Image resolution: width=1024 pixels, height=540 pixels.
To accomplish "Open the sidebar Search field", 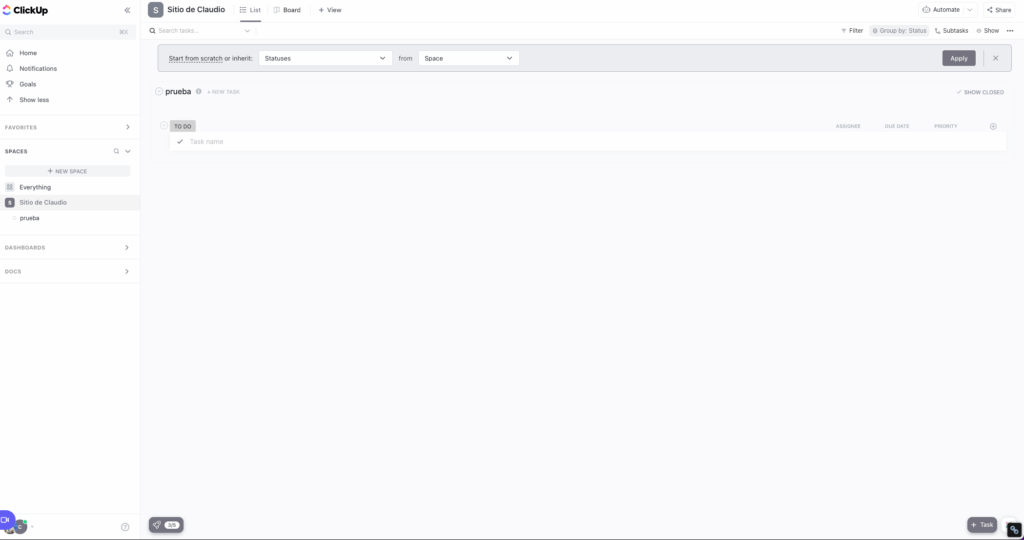I will [68, 32].
